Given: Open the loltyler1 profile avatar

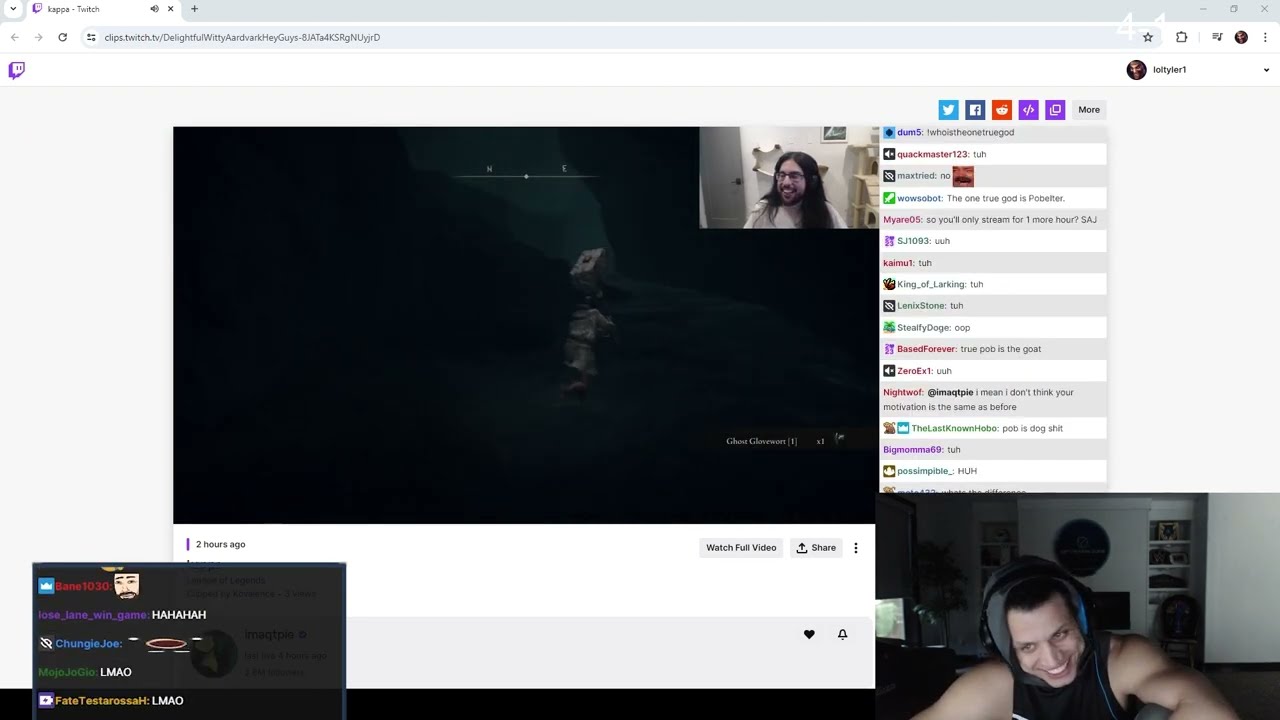Looking at the screenshot, I should [x=1136, y=70].
